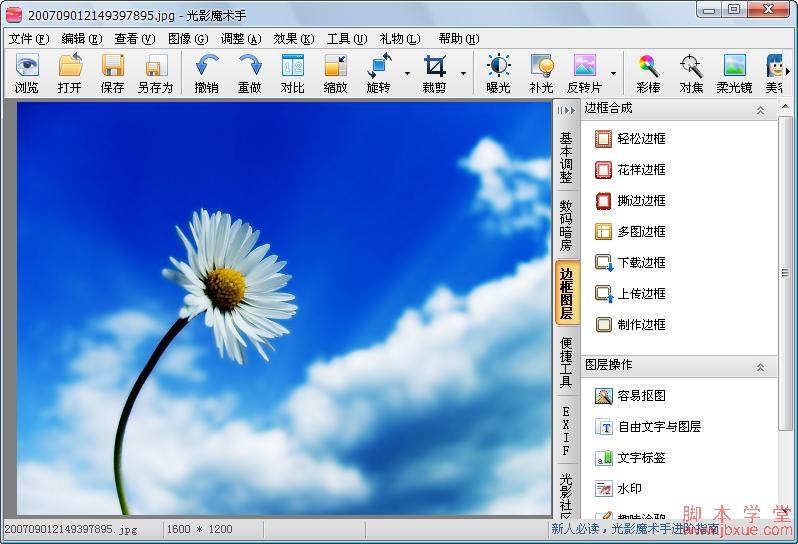Open the 礼物(L) menu

400,39
